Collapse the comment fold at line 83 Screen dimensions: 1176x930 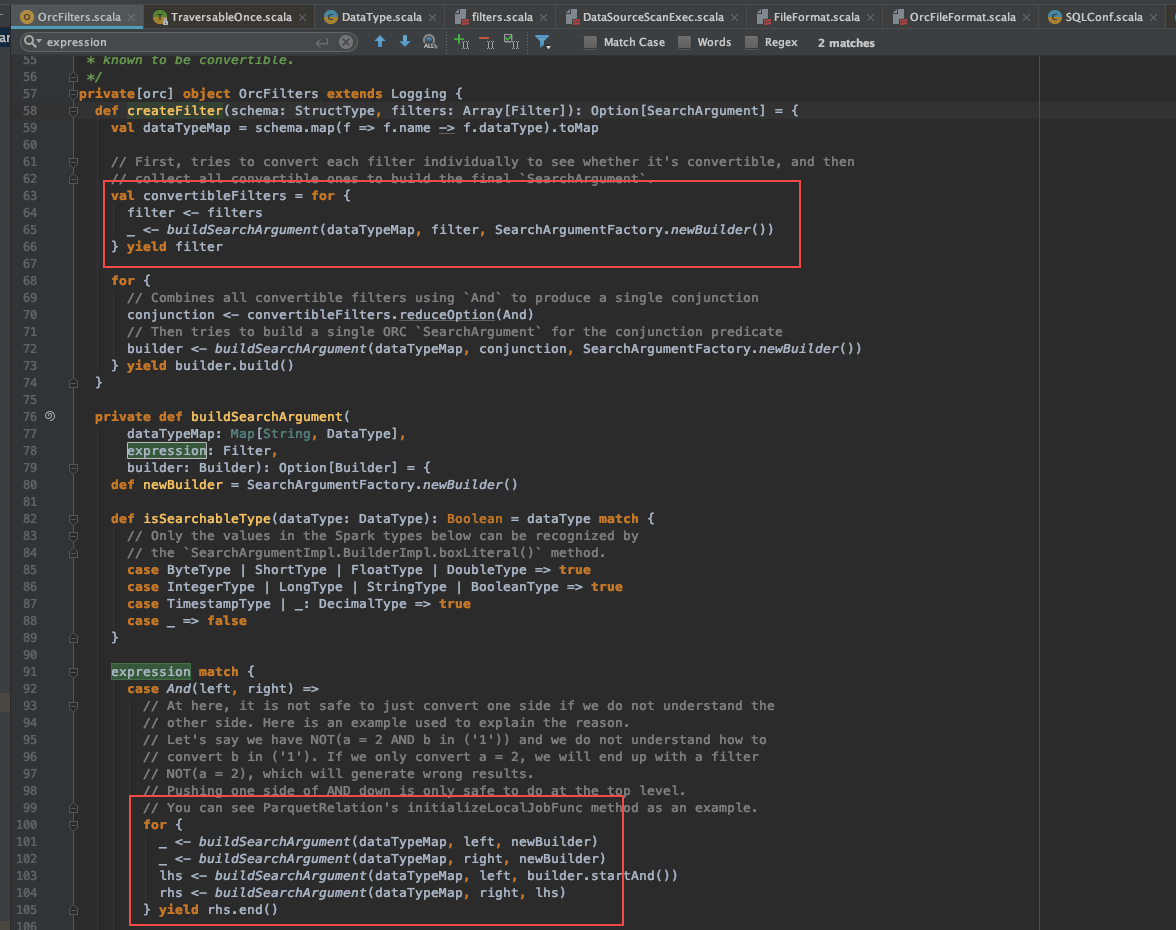click(x=74, y=536)
